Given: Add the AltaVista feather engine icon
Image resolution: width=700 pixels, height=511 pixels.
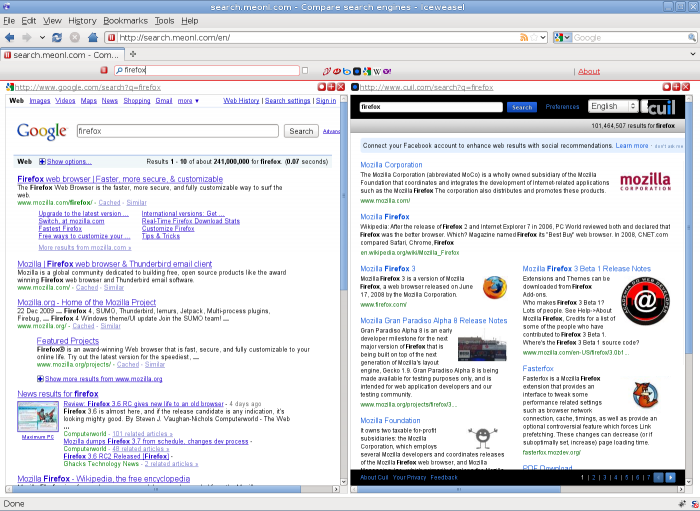Looking at the screenshot, I should pyautogui.click(x=327, y=71).
